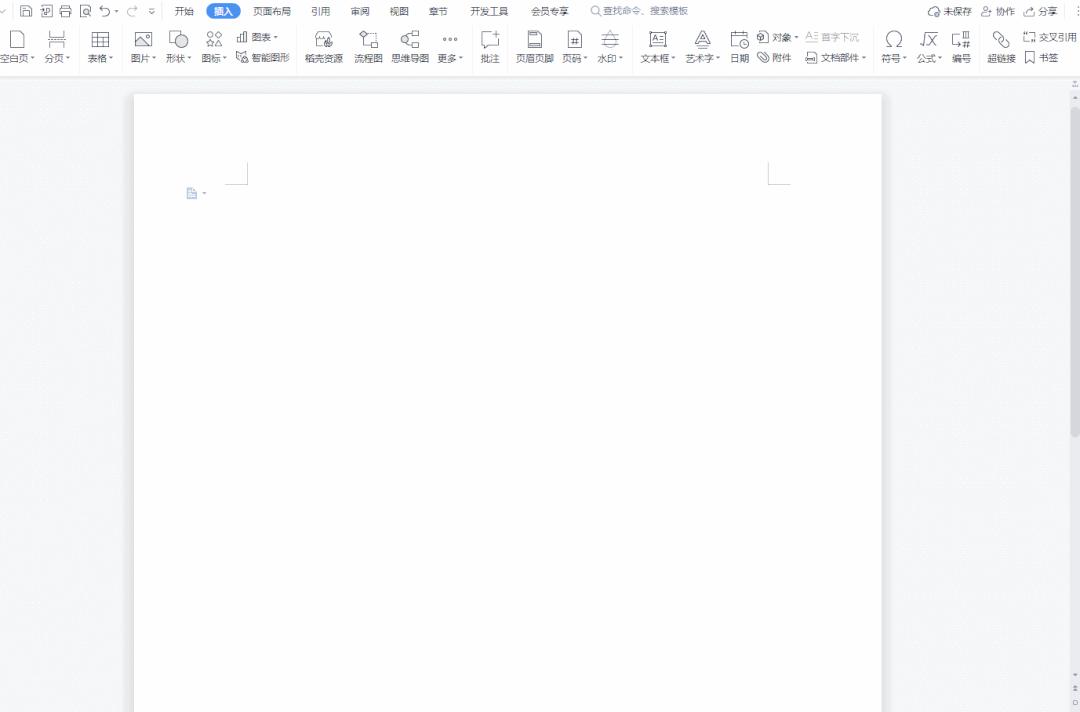Click the Save icon in quick access toolbar
This screenshot has height=712, width=1080.
(25, 11)
